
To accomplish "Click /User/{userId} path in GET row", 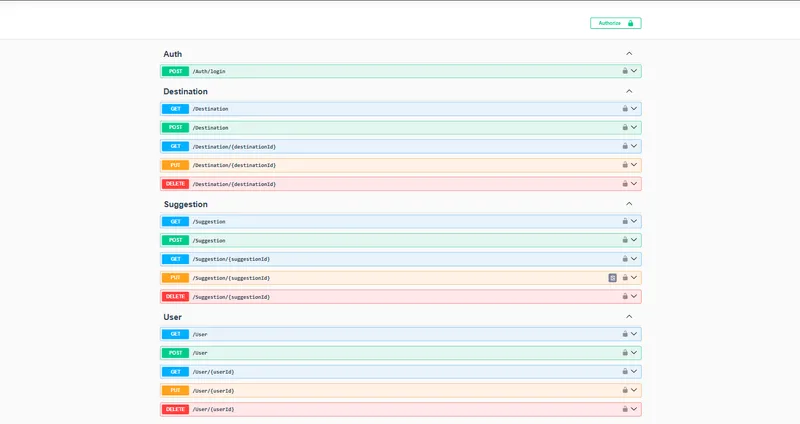I will click(x=213, y=372).
